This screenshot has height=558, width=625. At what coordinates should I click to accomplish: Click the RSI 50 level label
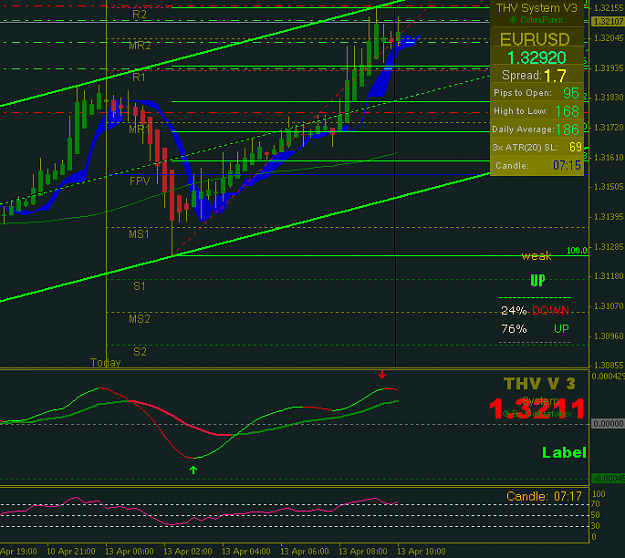[x=596, y=515]
